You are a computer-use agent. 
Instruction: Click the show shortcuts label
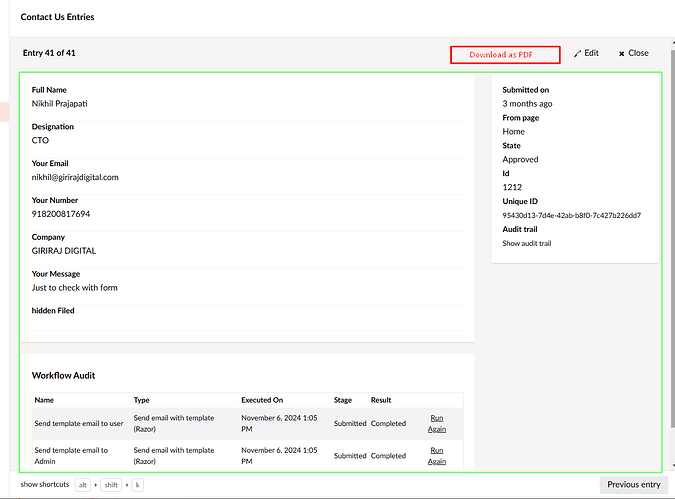[45, 485]
